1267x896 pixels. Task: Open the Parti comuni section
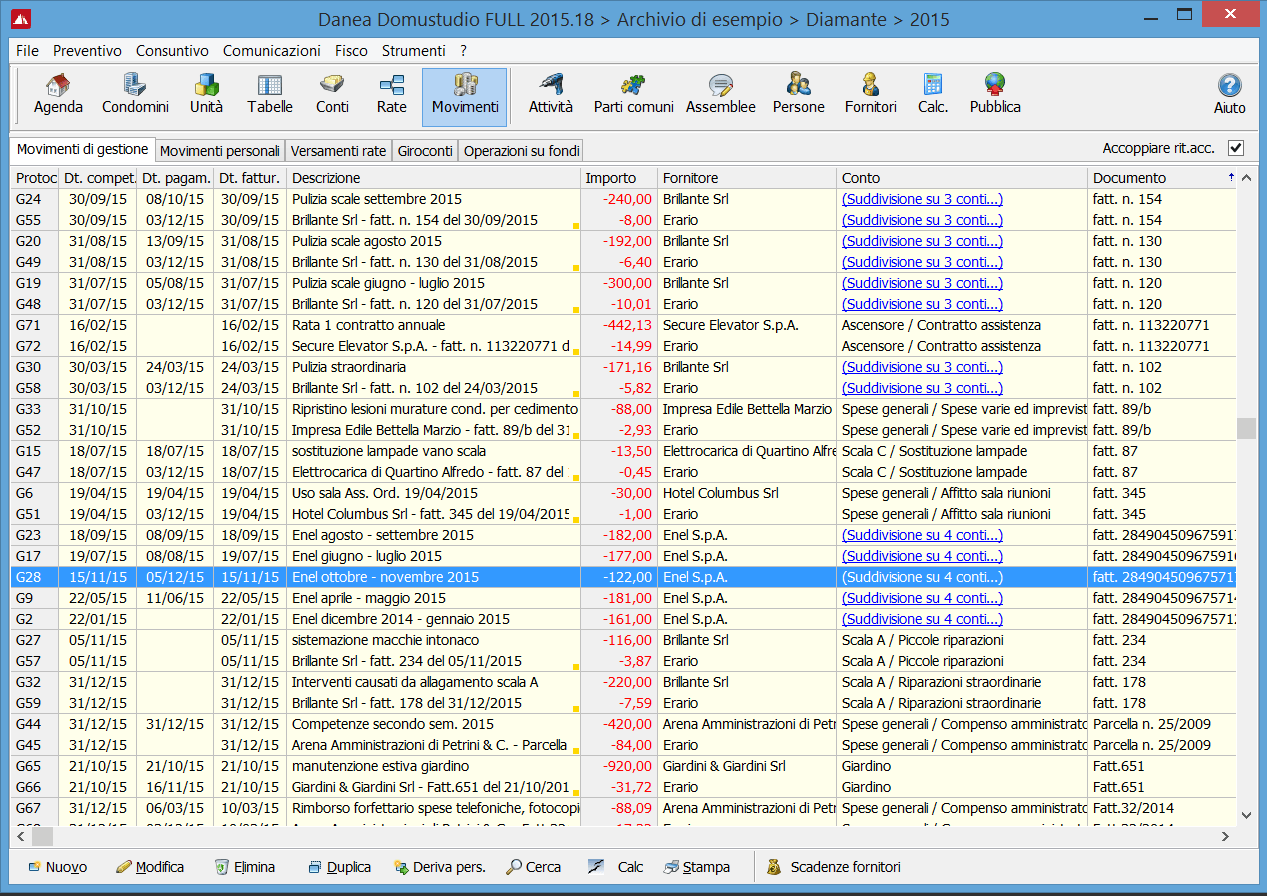point(634,95)
